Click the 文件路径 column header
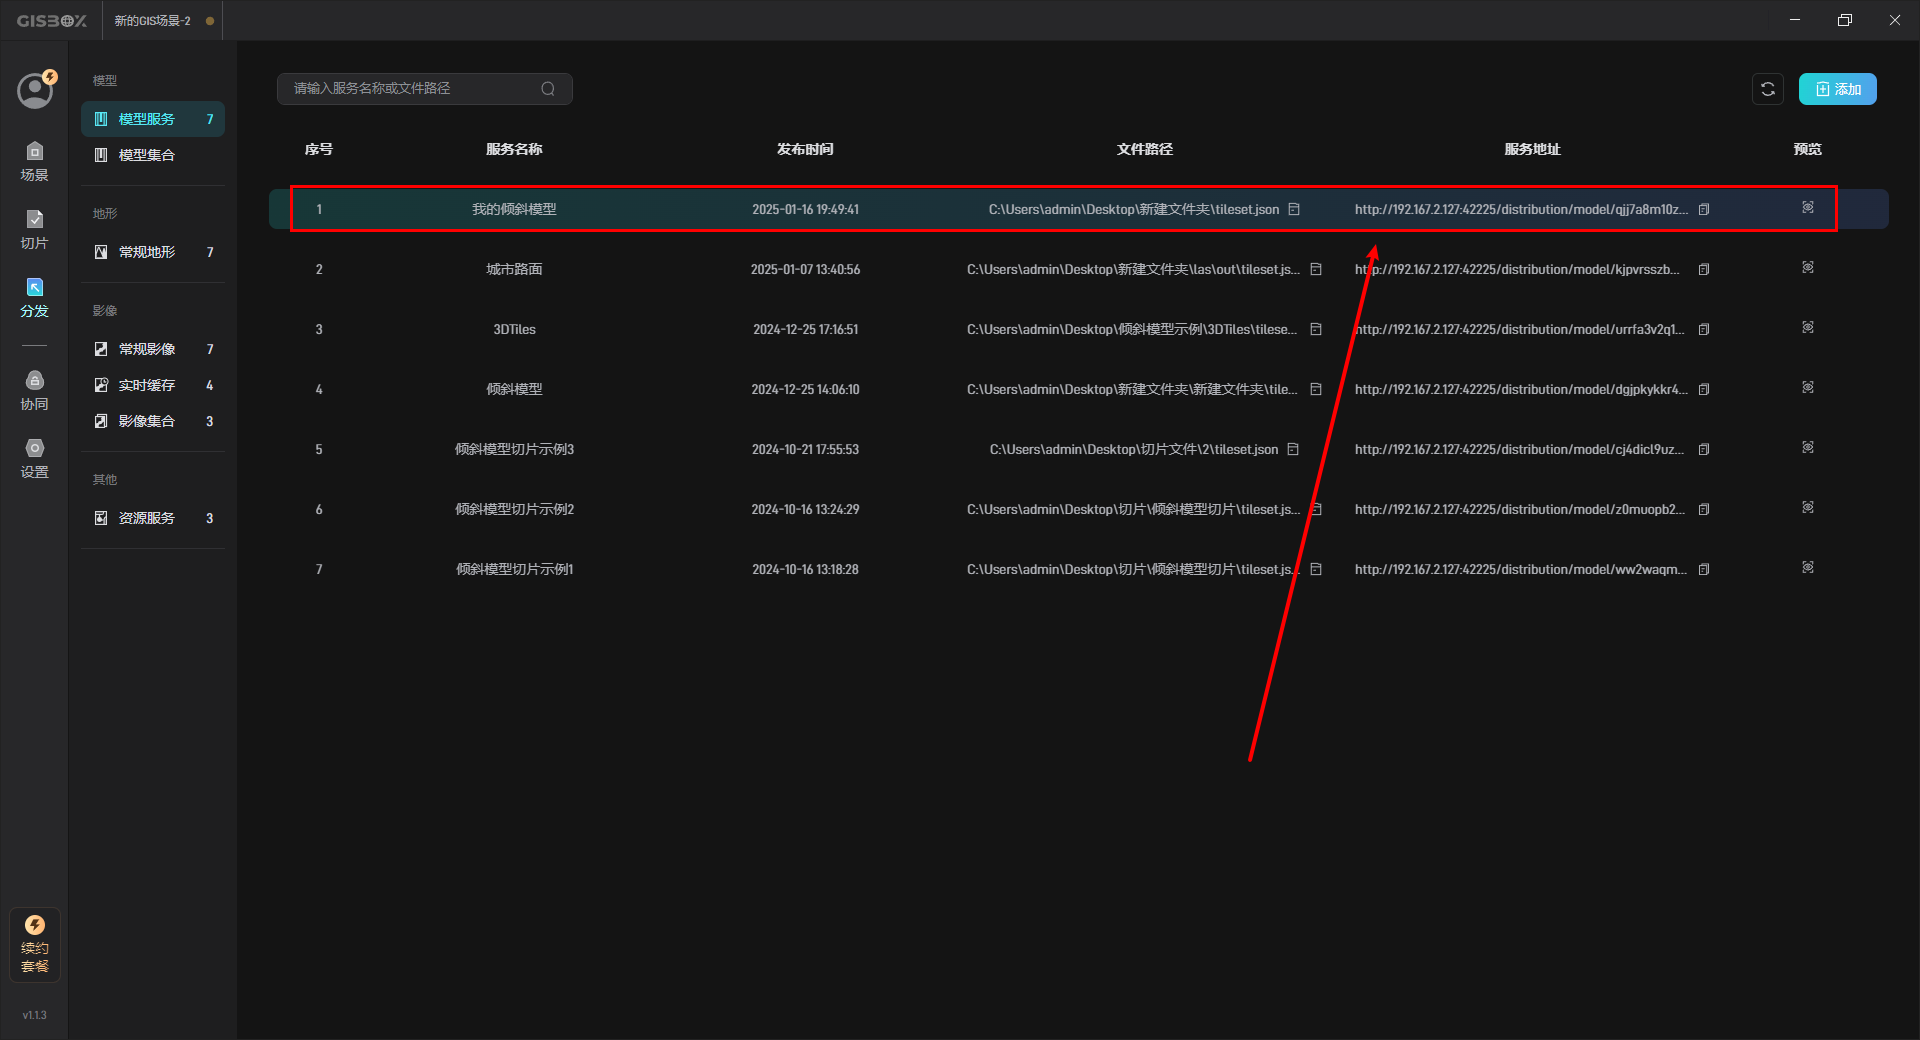 tap(1144, 149)
